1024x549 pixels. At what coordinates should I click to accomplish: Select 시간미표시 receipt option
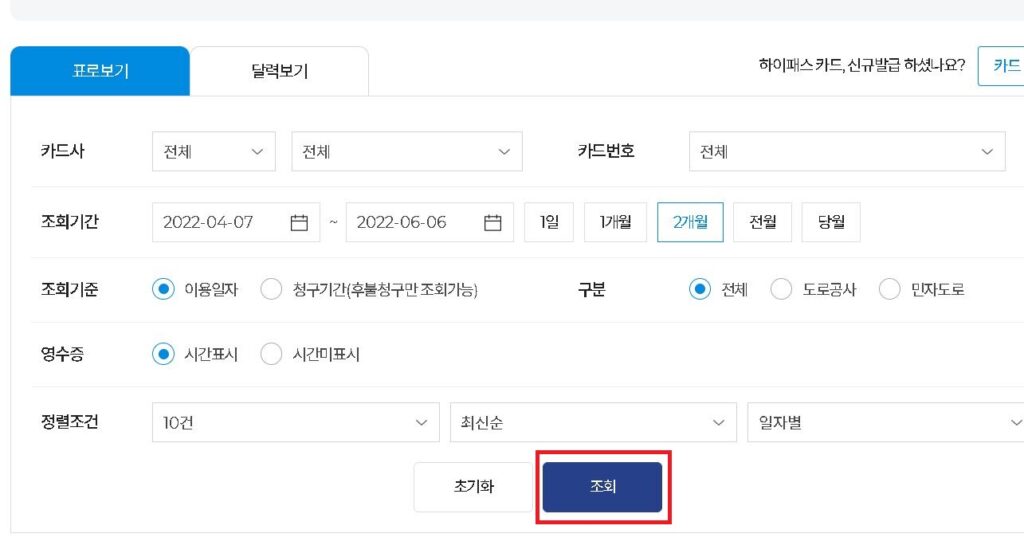271,354
